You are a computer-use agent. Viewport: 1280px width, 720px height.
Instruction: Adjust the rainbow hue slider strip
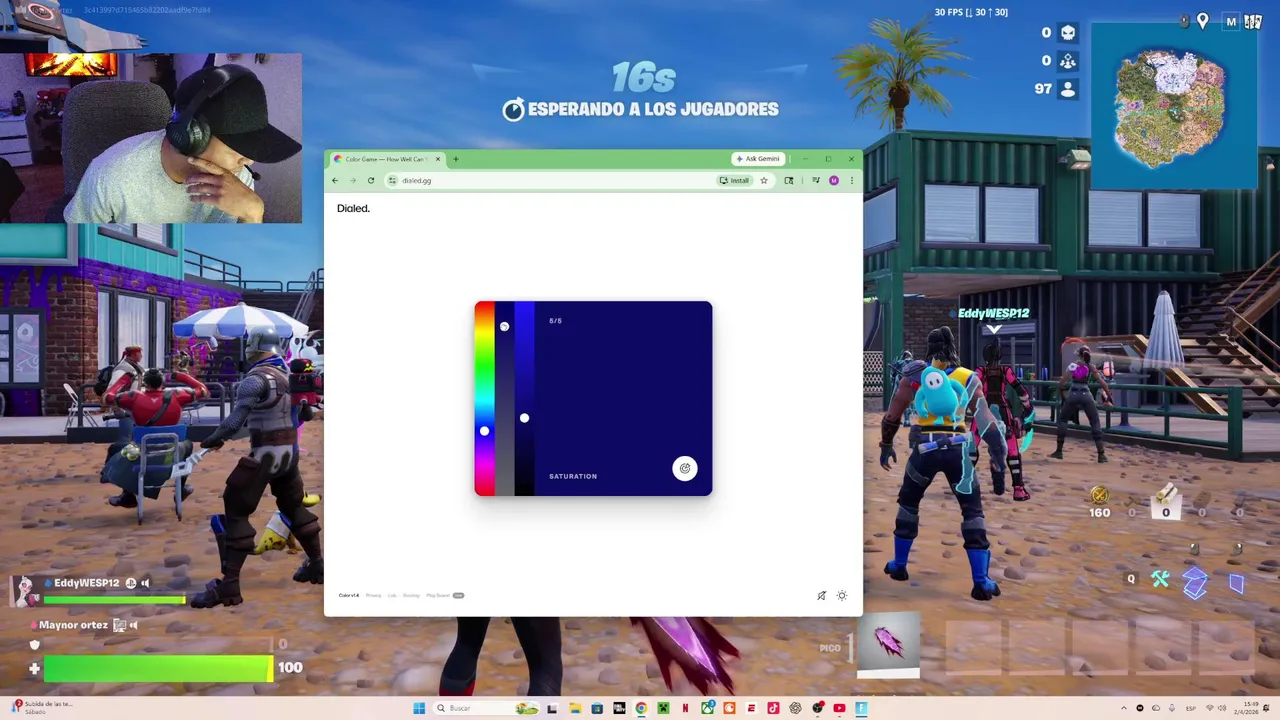coord(484,398)
